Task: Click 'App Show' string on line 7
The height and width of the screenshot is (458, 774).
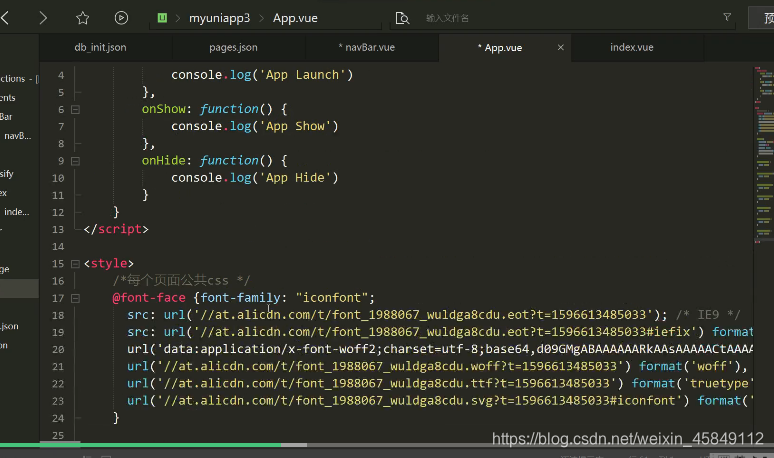Action: pyautogui.click(x=295, y=126)
